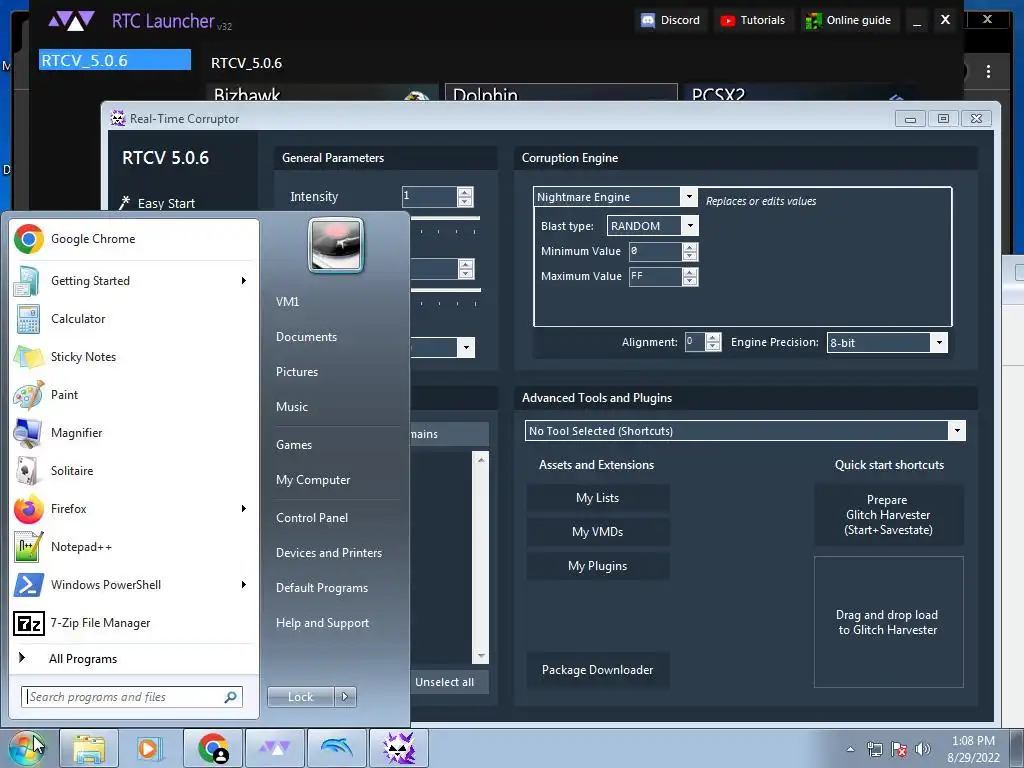1024x768 pixels.
Task: Open Devices and Printers
Action: tap(329, 552)
